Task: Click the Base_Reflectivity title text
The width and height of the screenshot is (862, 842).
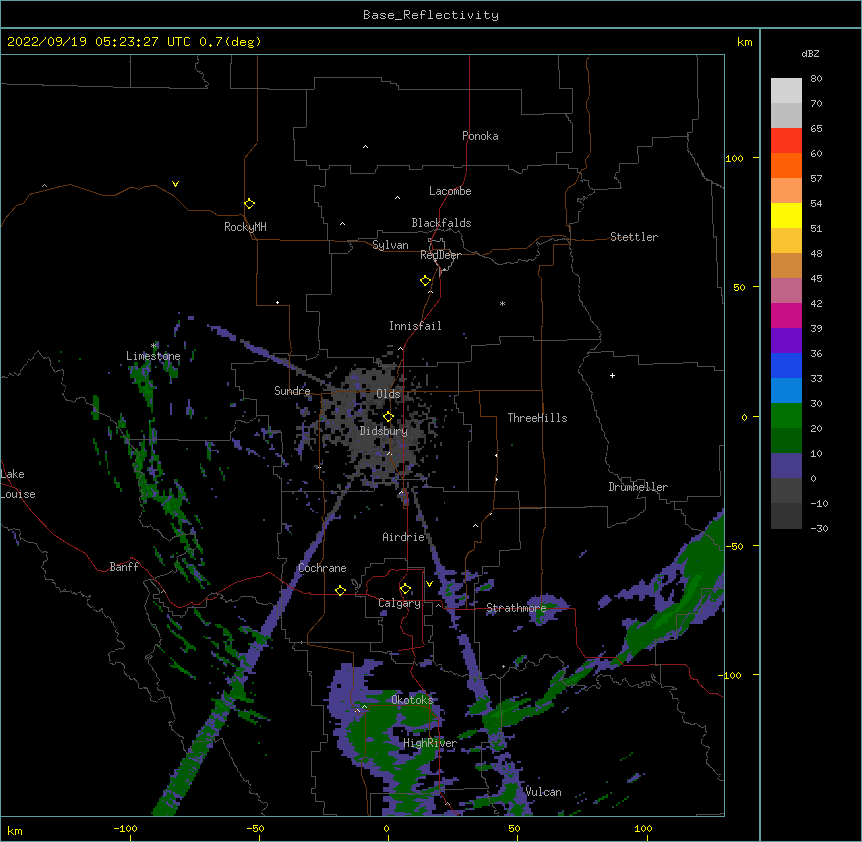Action: tap(431, 15)
